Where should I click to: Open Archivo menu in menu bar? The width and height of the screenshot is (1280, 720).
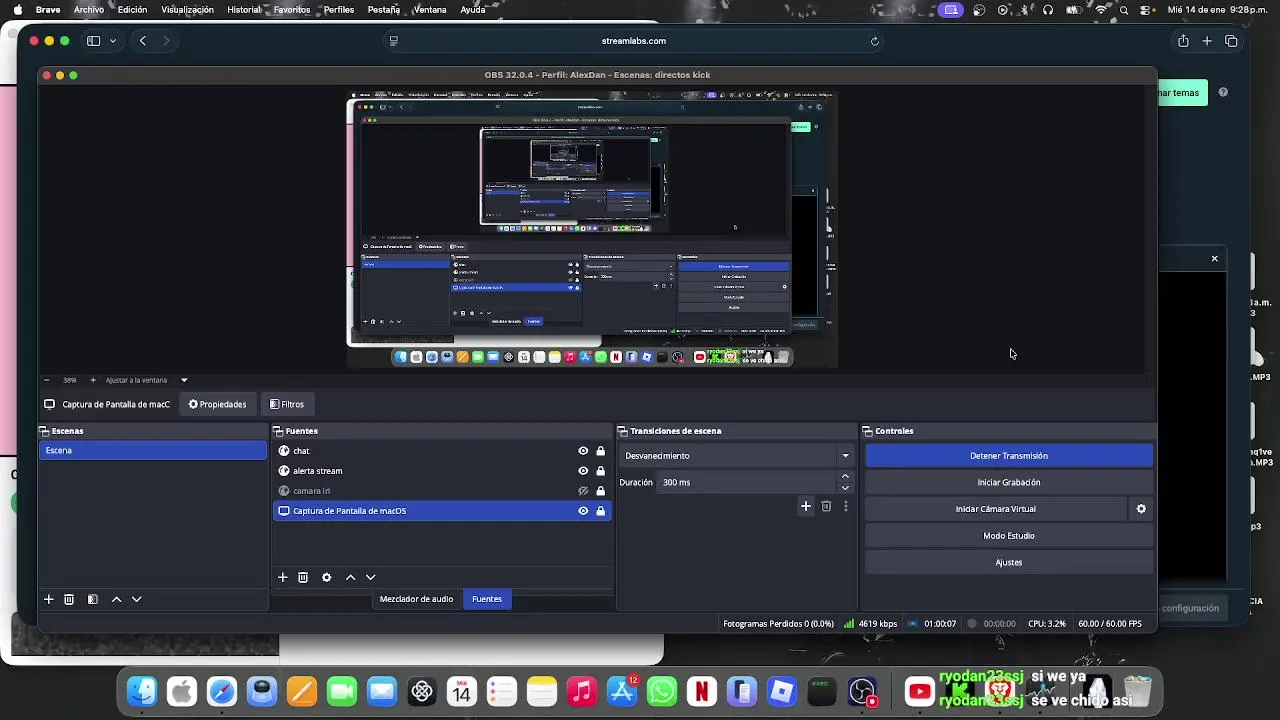[x=88, y=10]
